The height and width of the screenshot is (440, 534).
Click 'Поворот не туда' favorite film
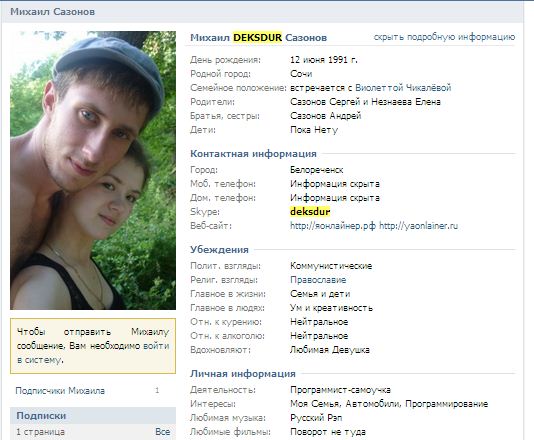[328, 432]
